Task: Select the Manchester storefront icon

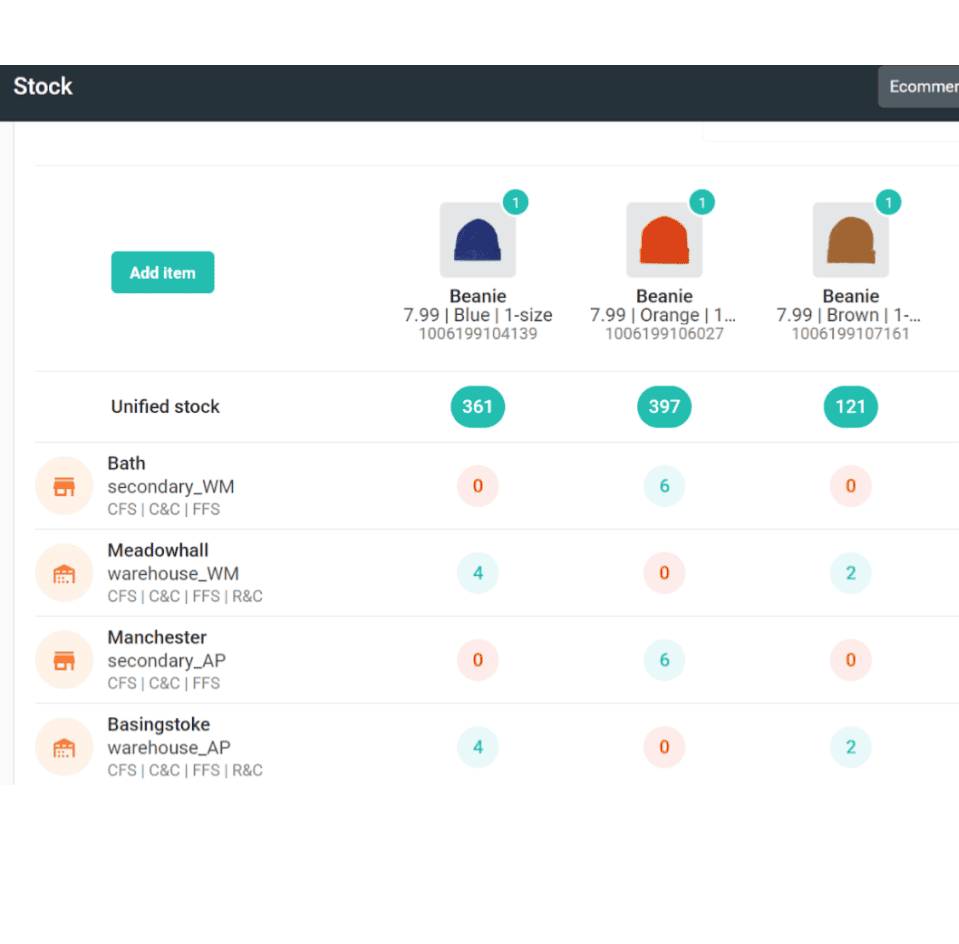Action: click(64, 659)
